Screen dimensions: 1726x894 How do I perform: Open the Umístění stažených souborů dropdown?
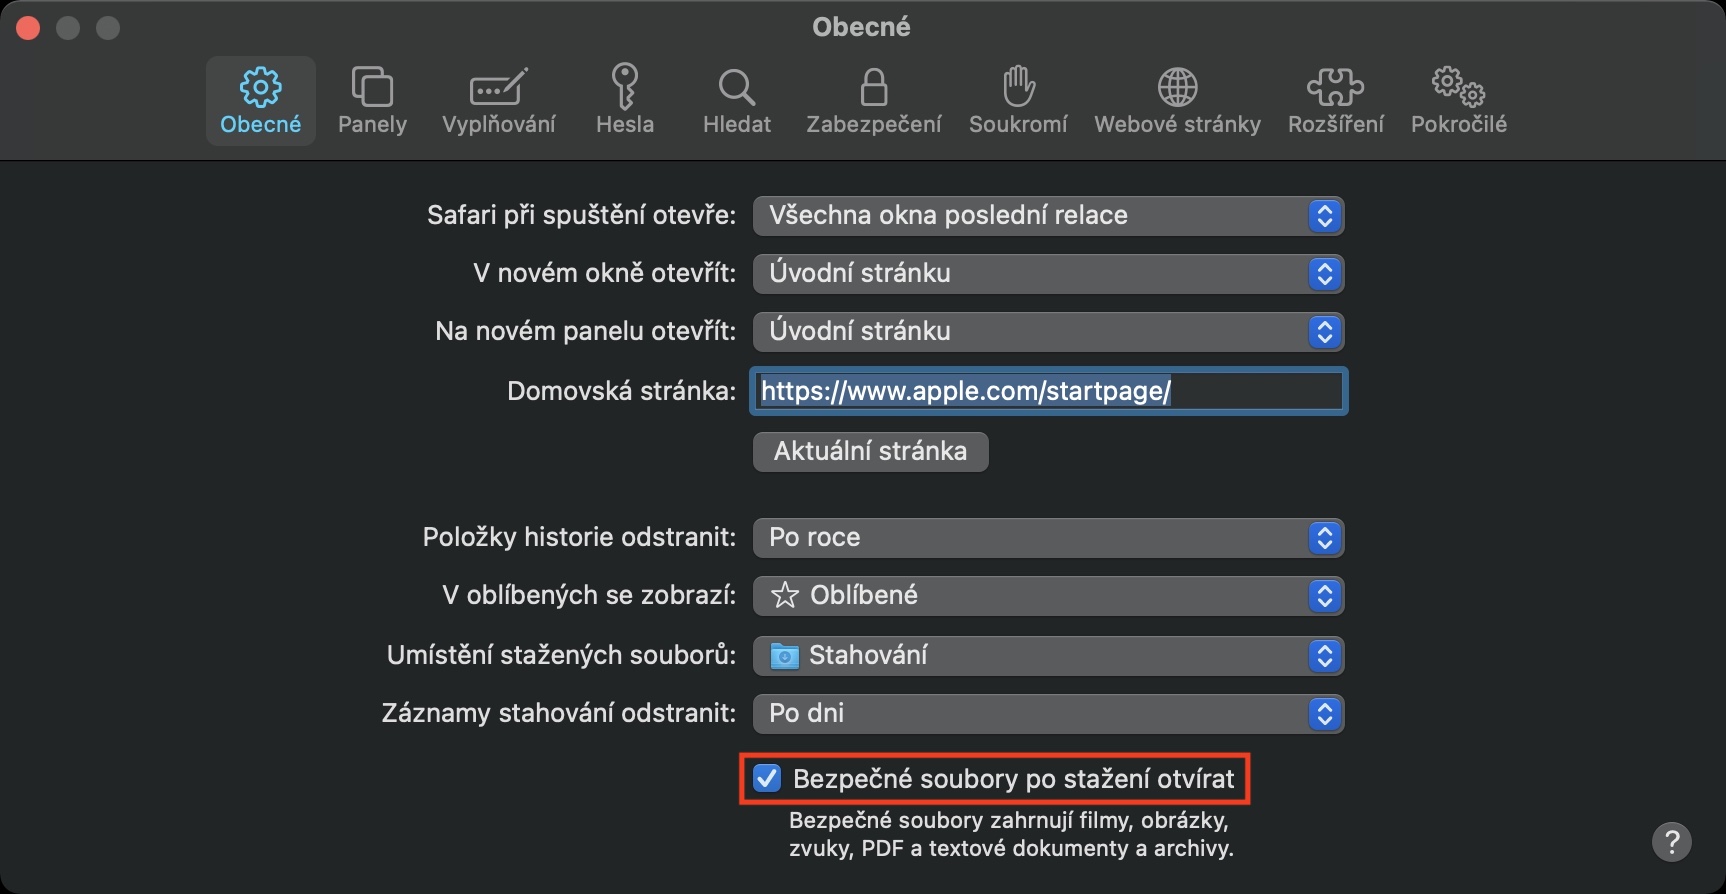[1047, 656]
